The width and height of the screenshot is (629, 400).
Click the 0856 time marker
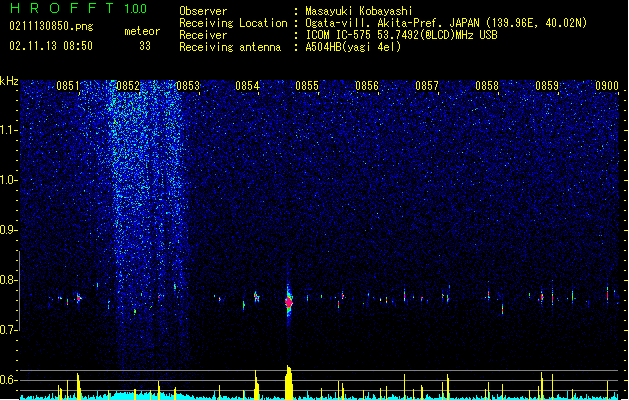tap(367, 86)
